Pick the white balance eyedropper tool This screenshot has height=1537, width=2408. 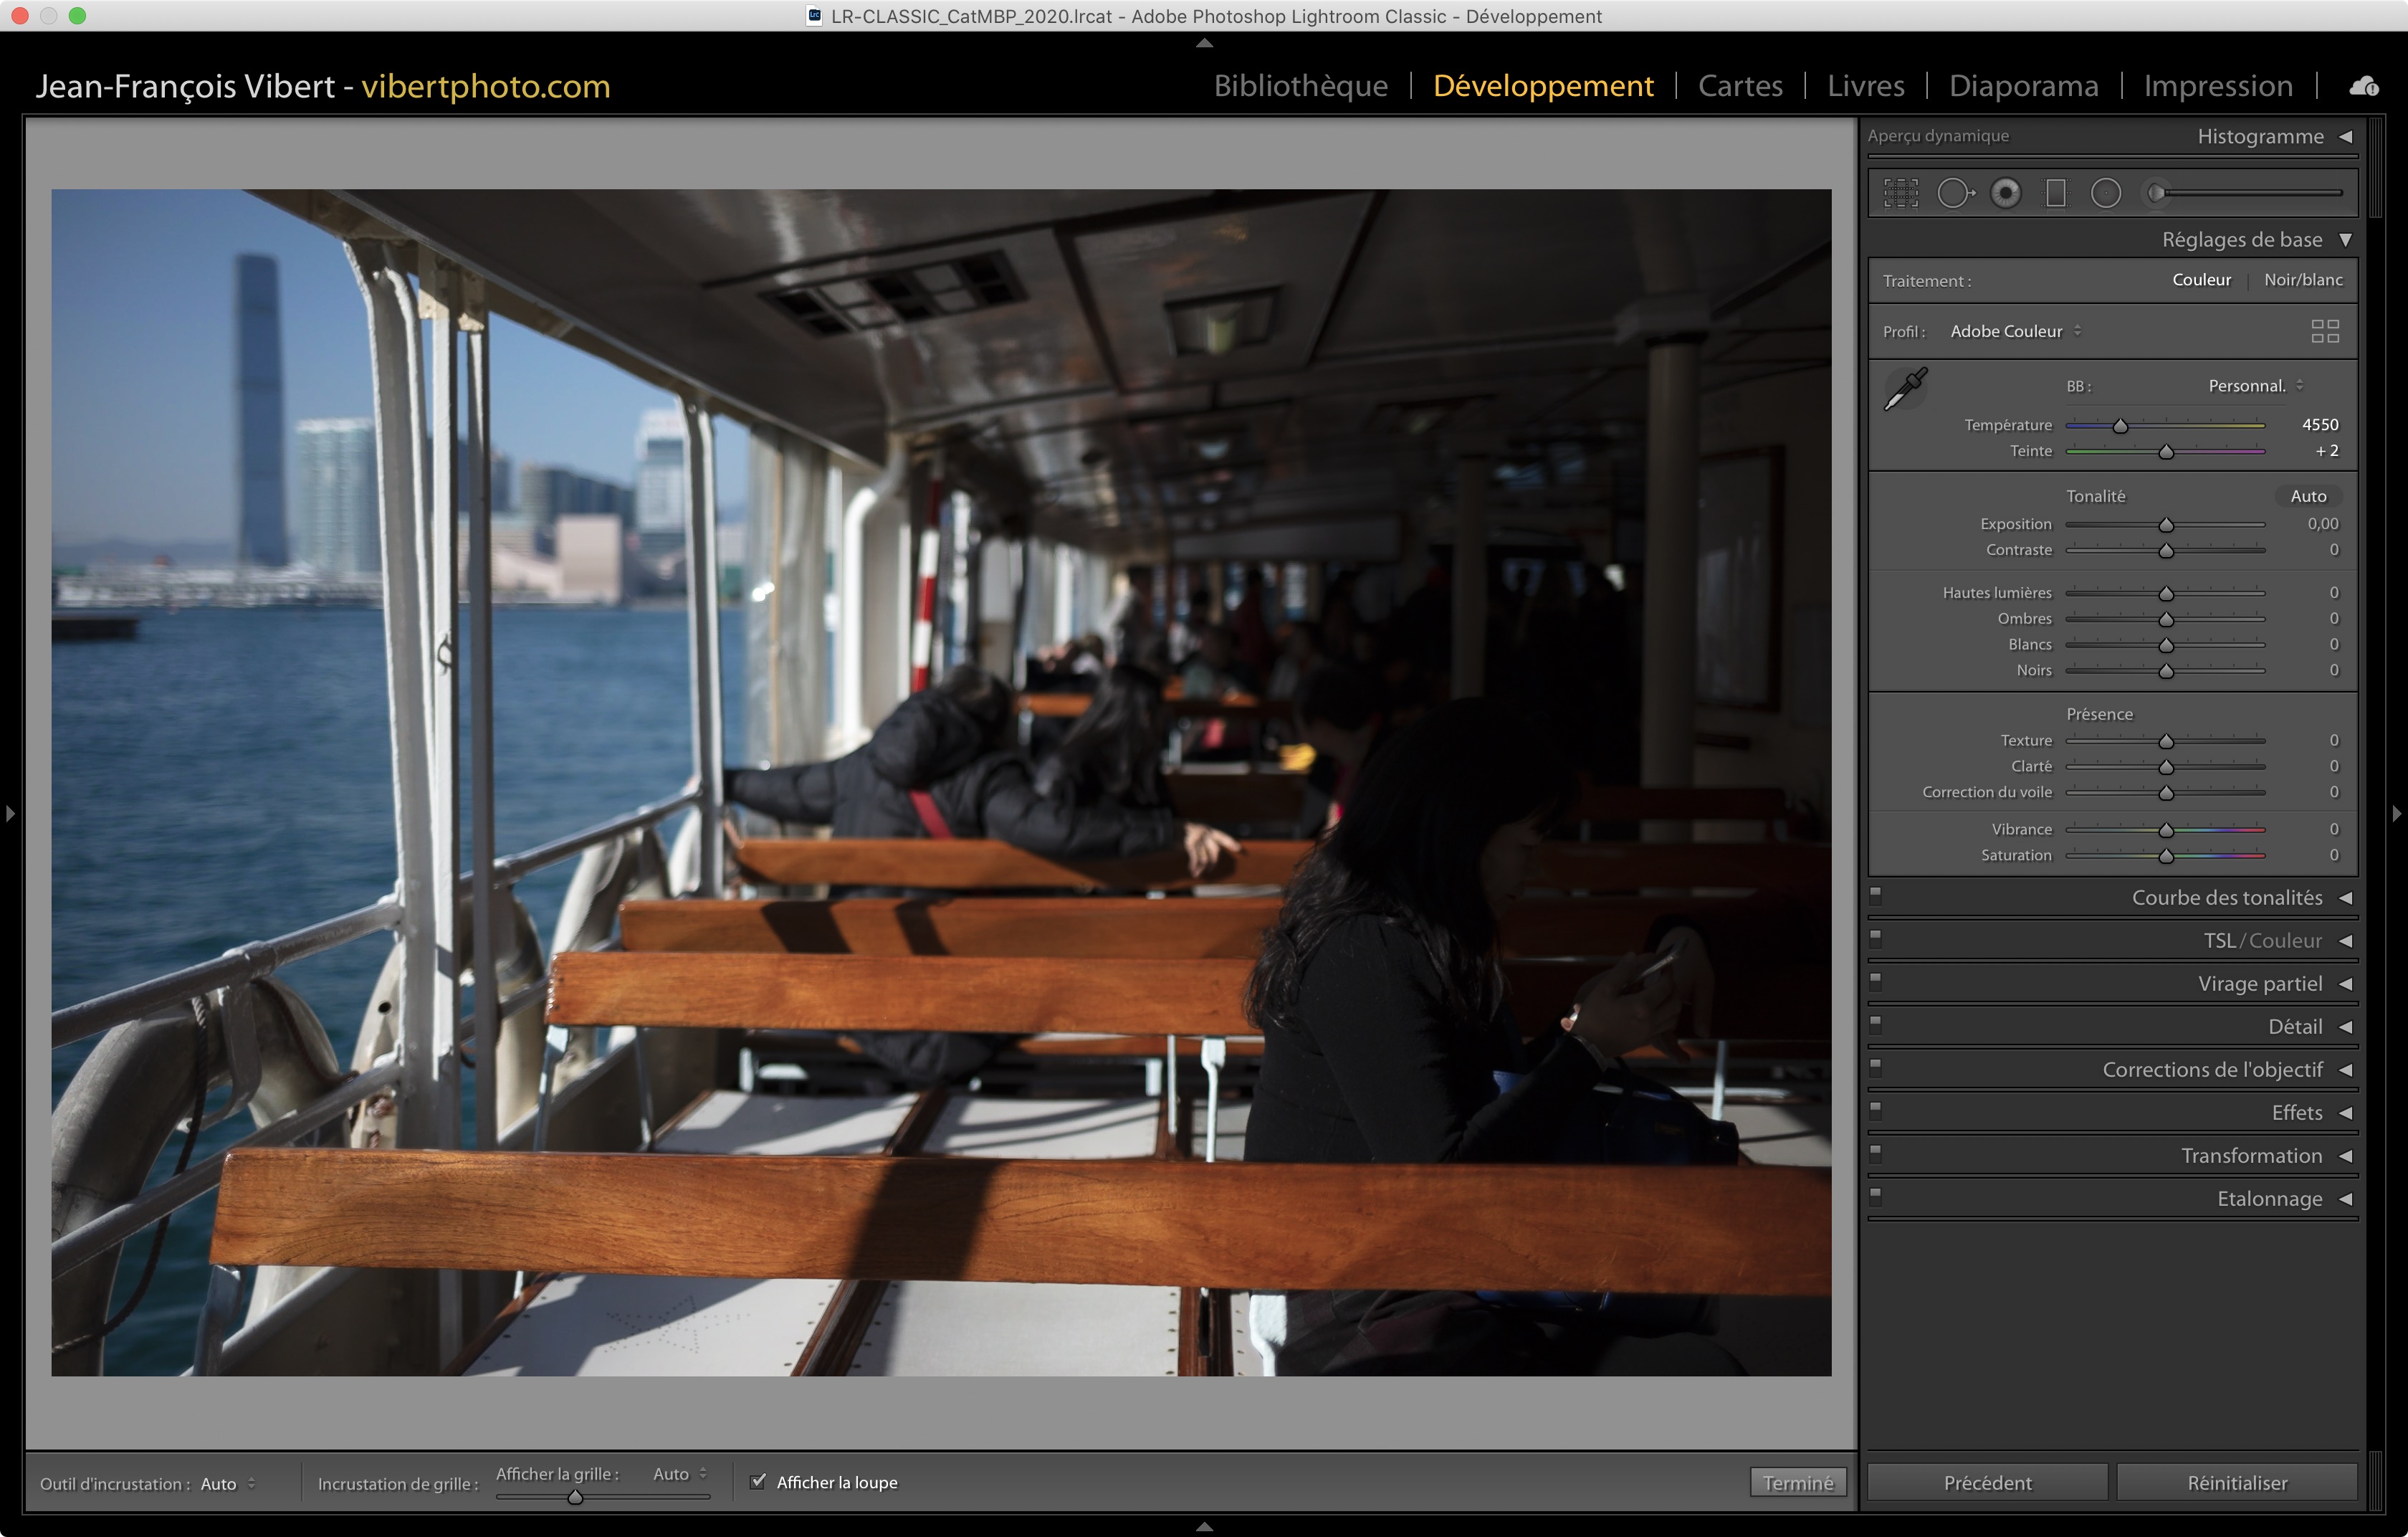[1905, 389]
